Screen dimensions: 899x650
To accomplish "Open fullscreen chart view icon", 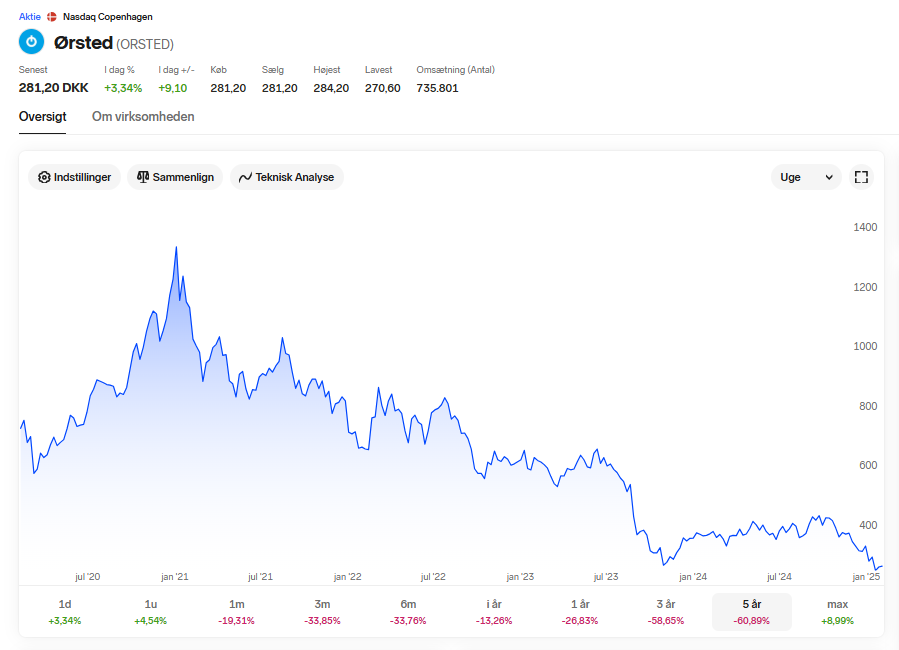I will [861, 177].
